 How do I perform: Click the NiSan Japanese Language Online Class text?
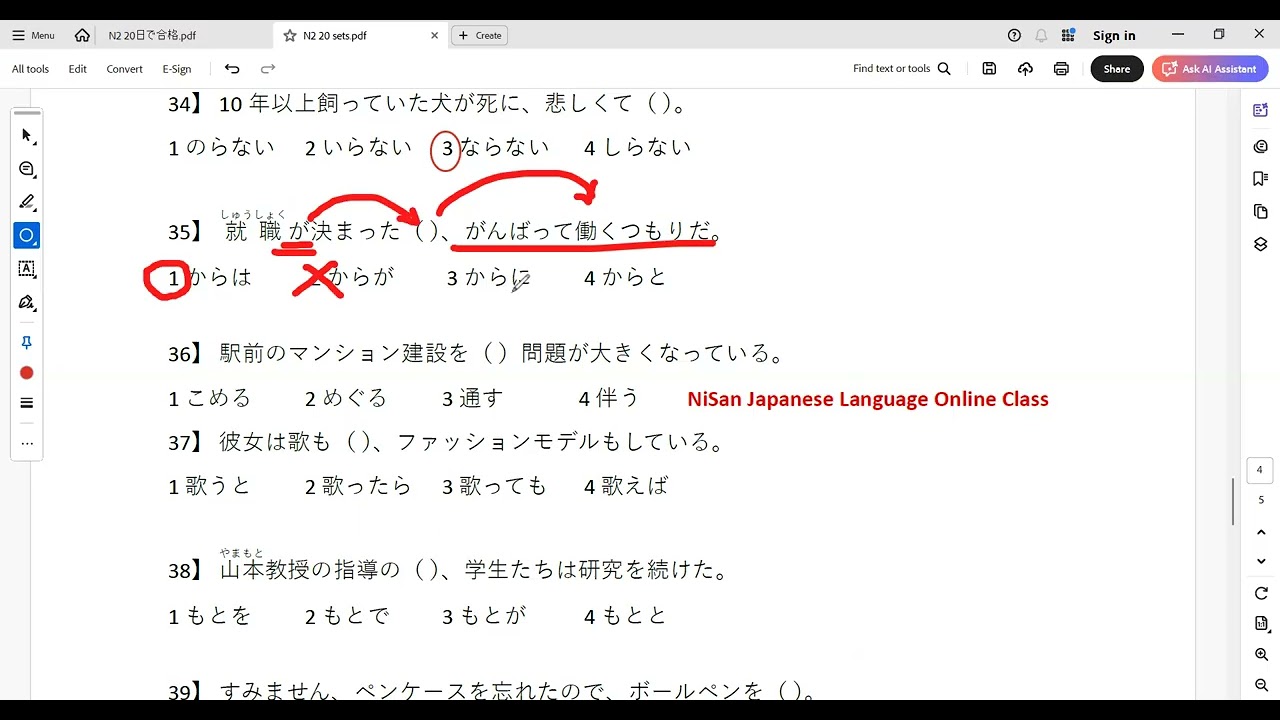pyautogui.click(x=868, y=399)
